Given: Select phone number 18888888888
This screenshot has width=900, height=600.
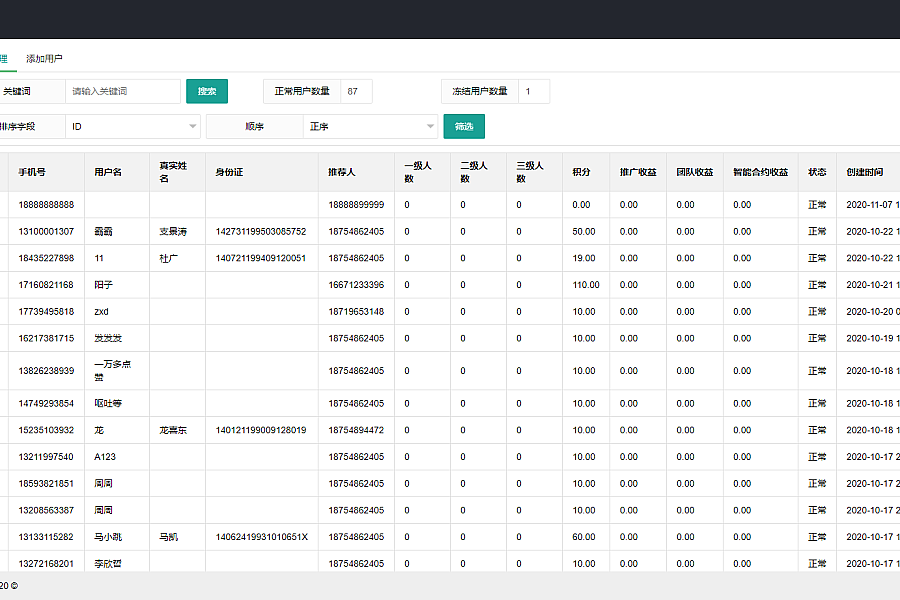Looking at the screenshot, I should [46, 204].
